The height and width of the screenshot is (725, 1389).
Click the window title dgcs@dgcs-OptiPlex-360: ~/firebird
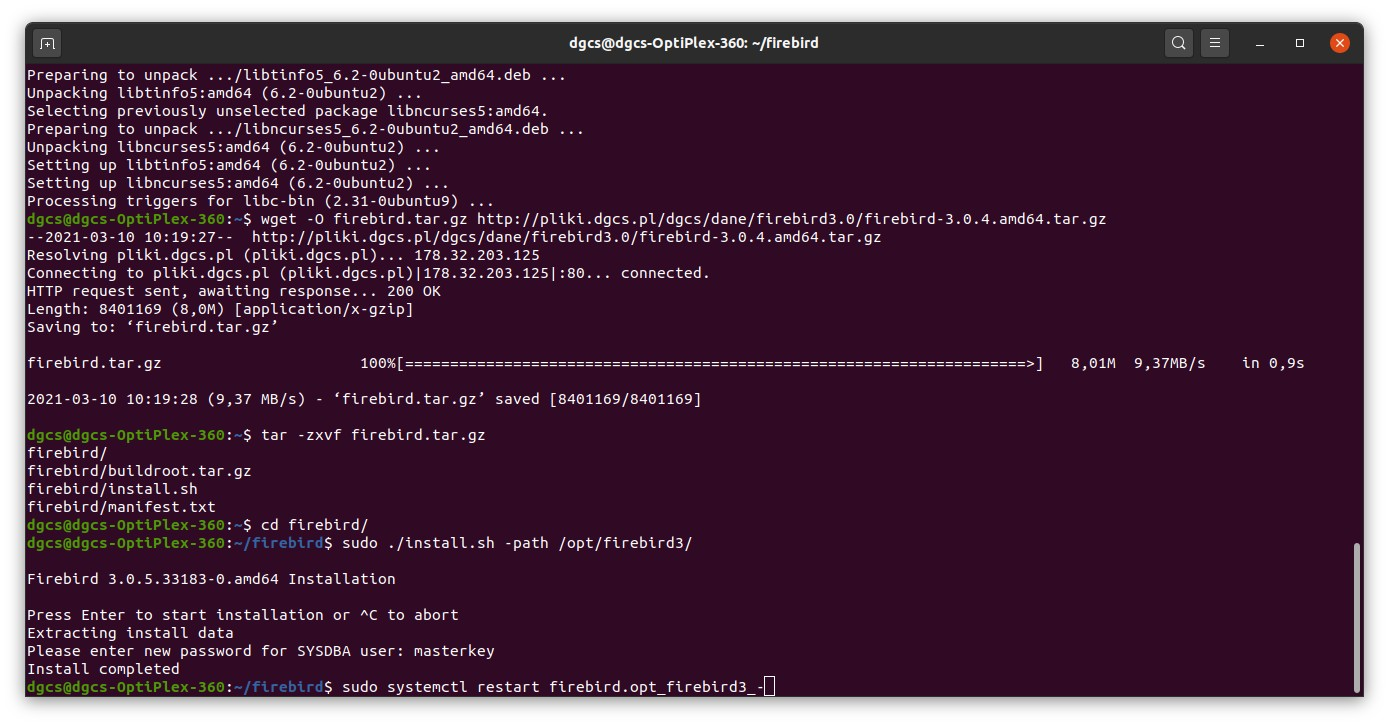pos(694,43)
